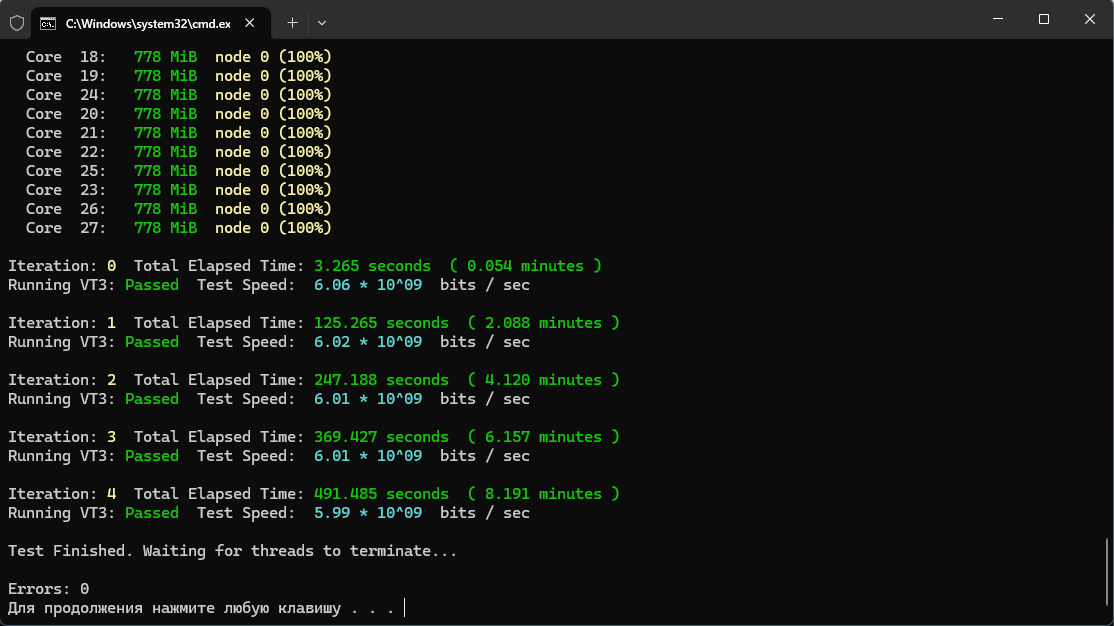Click the 'Core 18:' line

(178, 57)
